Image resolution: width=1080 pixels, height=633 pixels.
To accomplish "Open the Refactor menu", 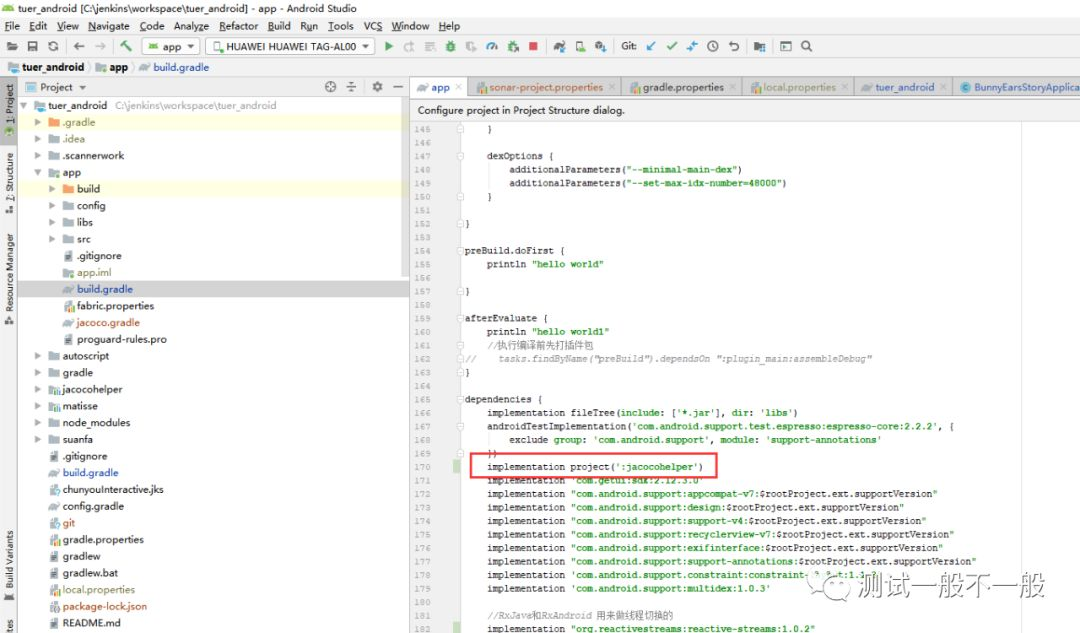I will (x=238, y=26).
